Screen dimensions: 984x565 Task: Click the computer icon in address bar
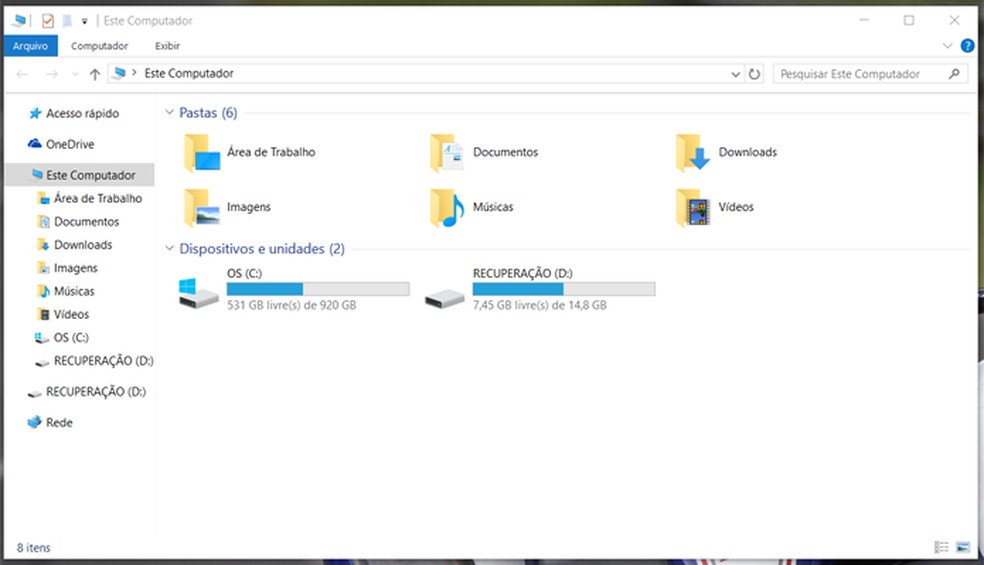click(x=119, y=73)
